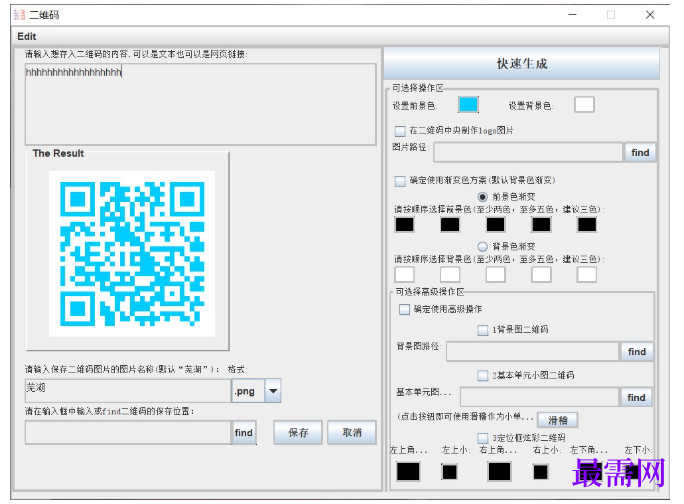Select the 前景色渐变 radio button
The width and height of the screenshot is (684, 504).
click(x=482, y=197)
